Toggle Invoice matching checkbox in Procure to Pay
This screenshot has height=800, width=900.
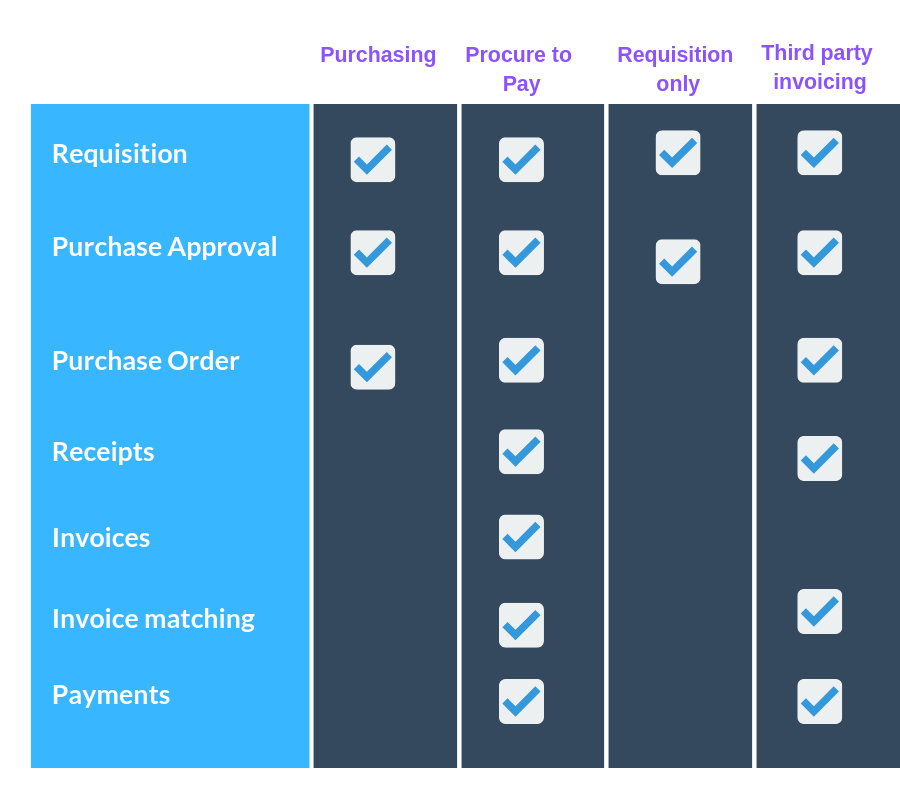[x=521, y=625]
